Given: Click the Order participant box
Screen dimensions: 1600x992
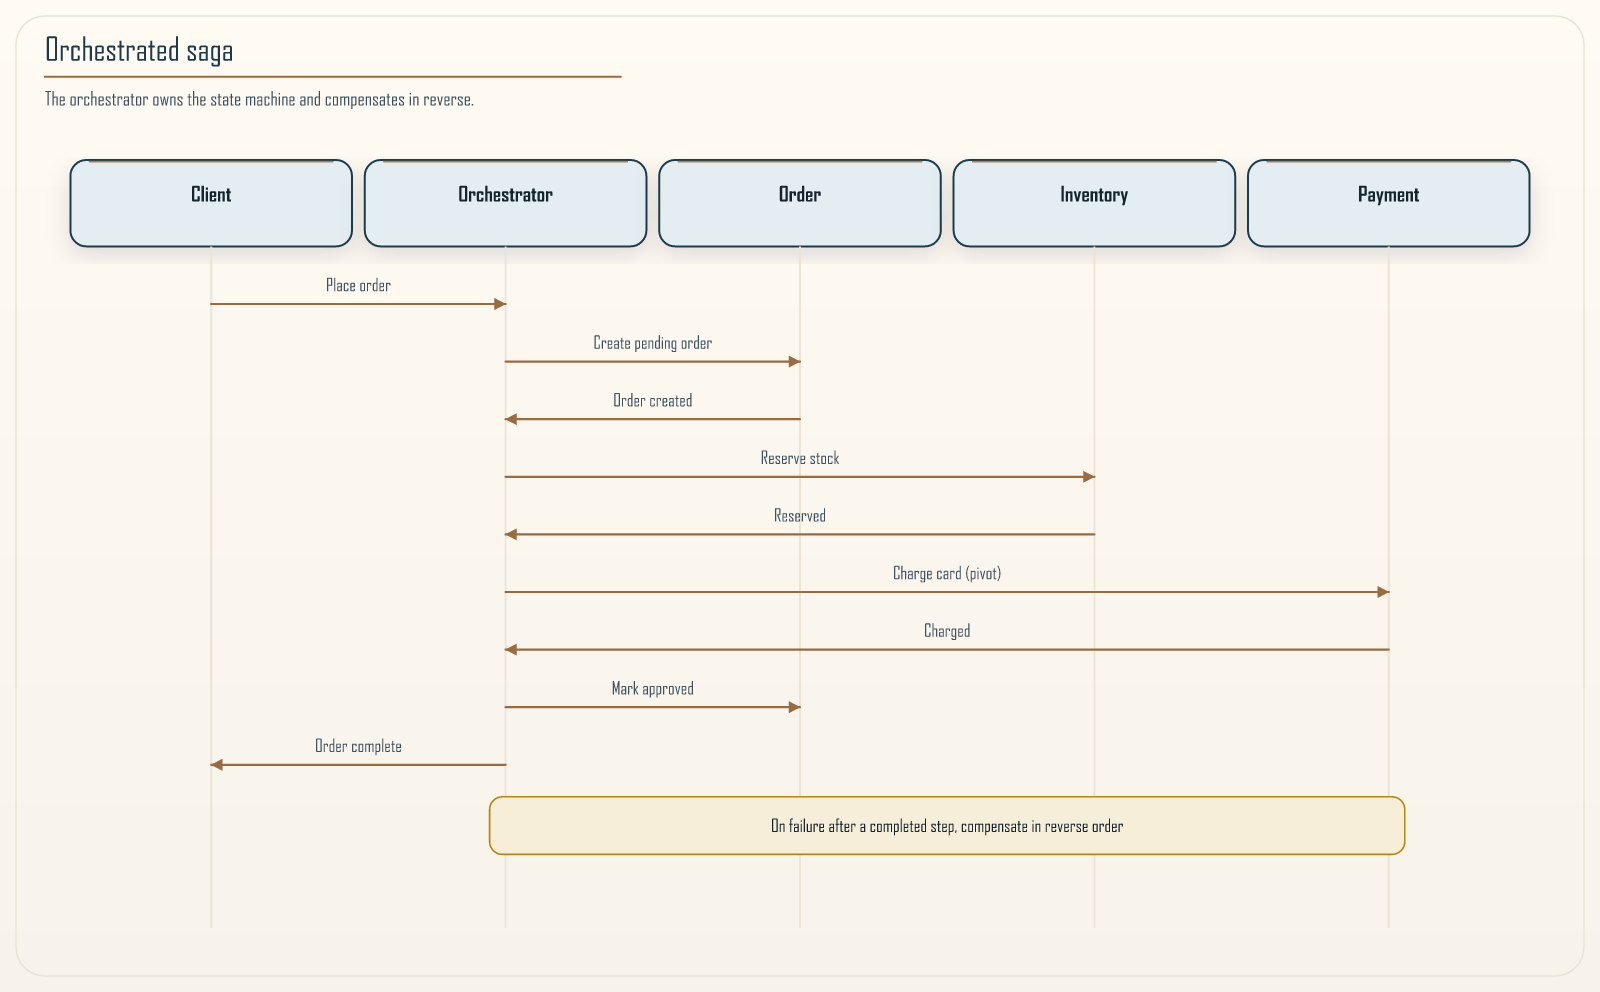Looking at the screenshot, I should click(x=800, y=203).
